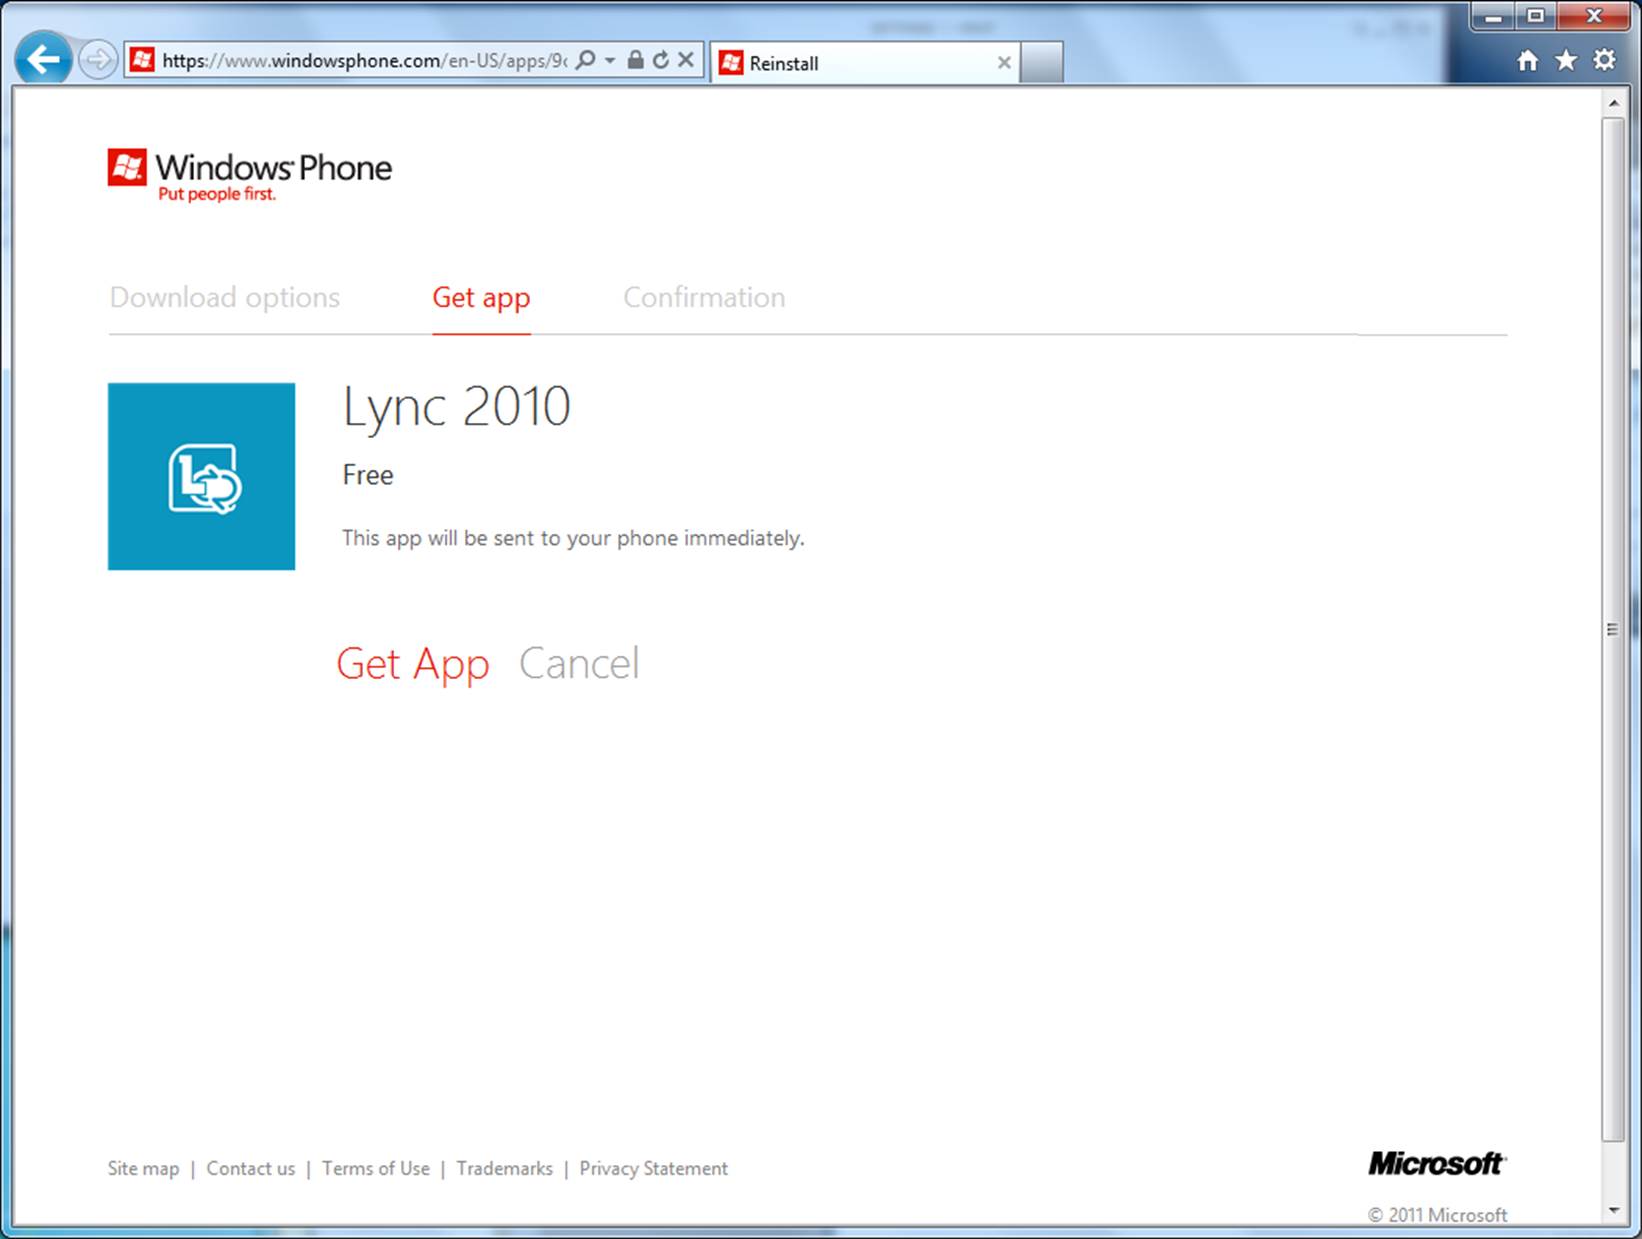Click the URL field showing windowsphone.com
Image resolution: width=1642 pixels, height=1239 pixels.
(365, 60)
